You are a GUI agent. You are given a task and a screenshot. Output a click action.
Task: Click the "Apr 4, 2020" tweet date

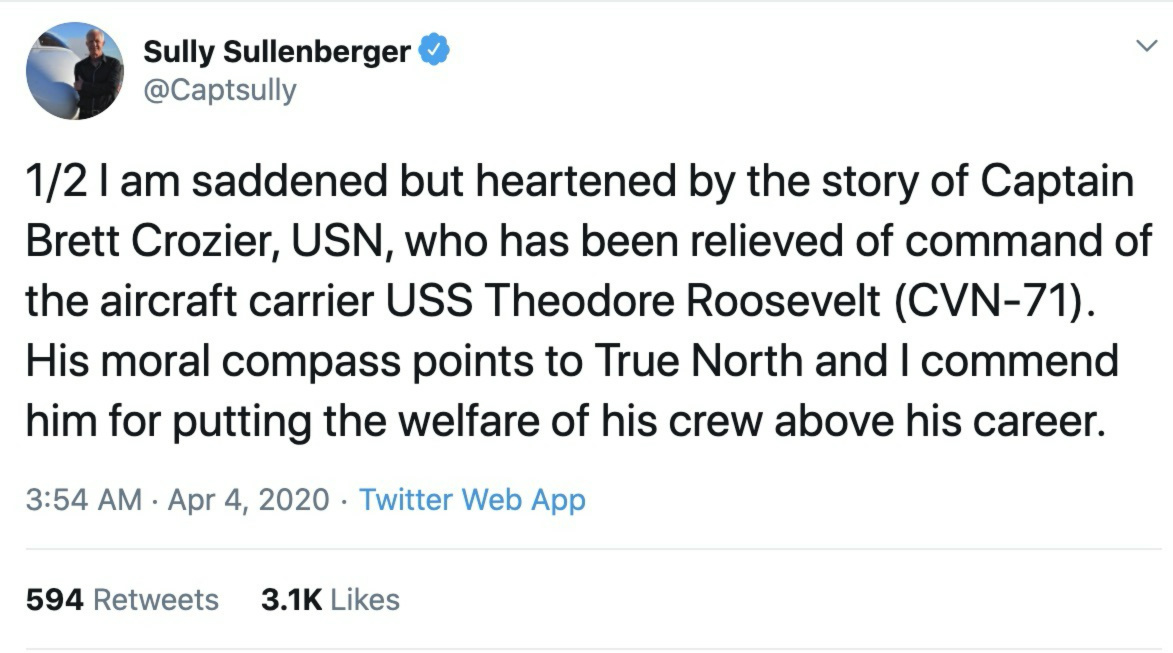pos(248,499)
